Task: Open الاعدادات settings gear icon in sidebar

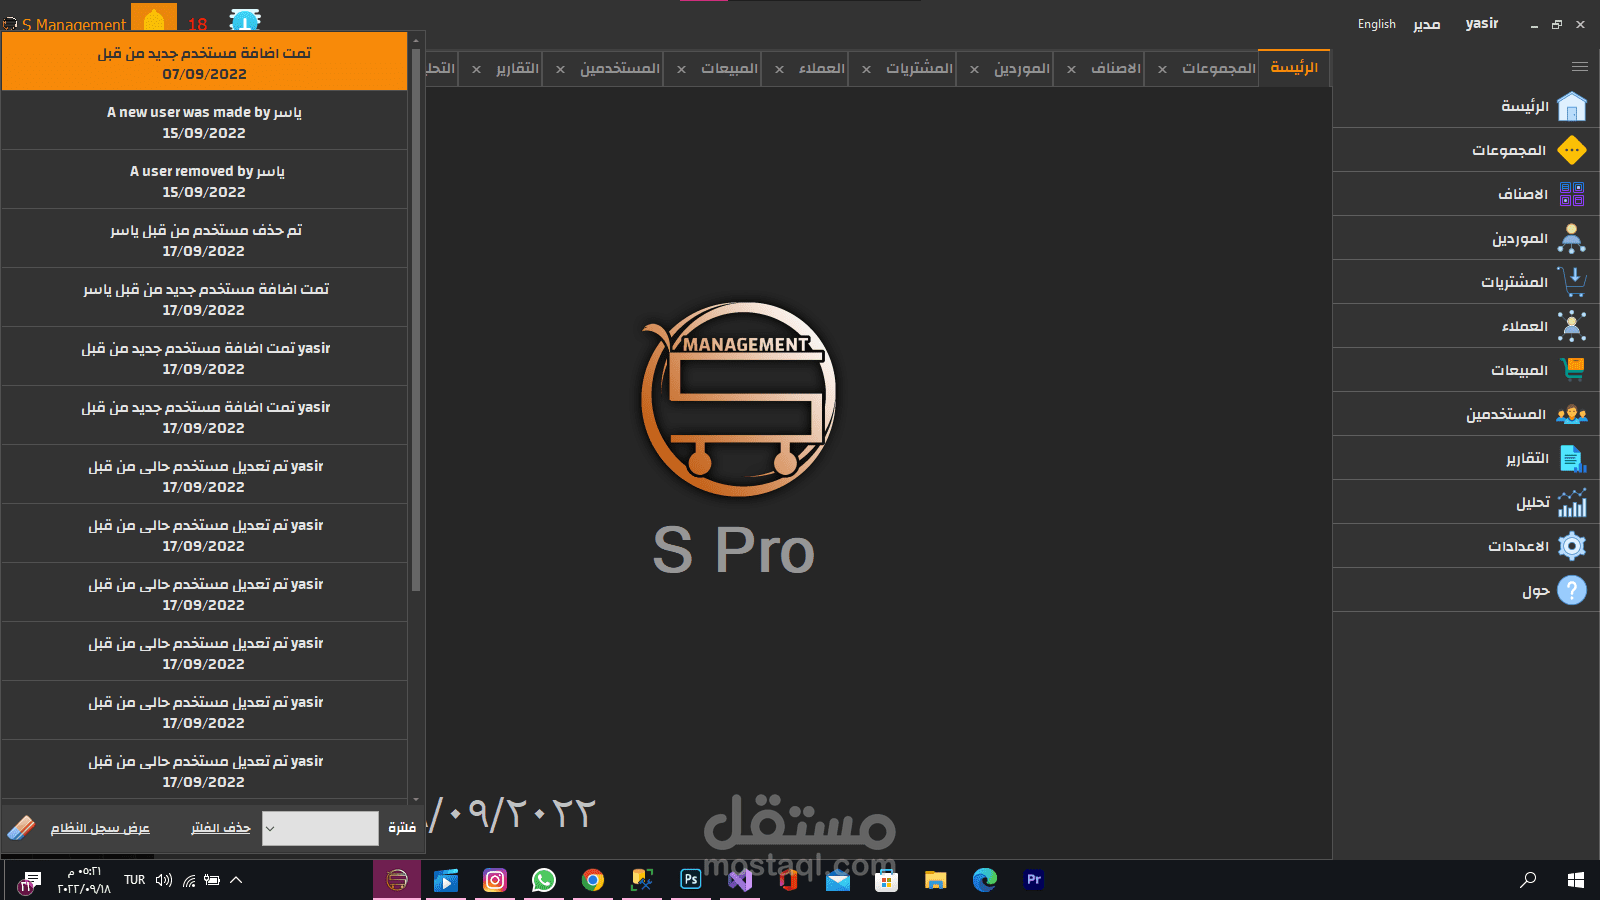Action: click(1572, 546)
